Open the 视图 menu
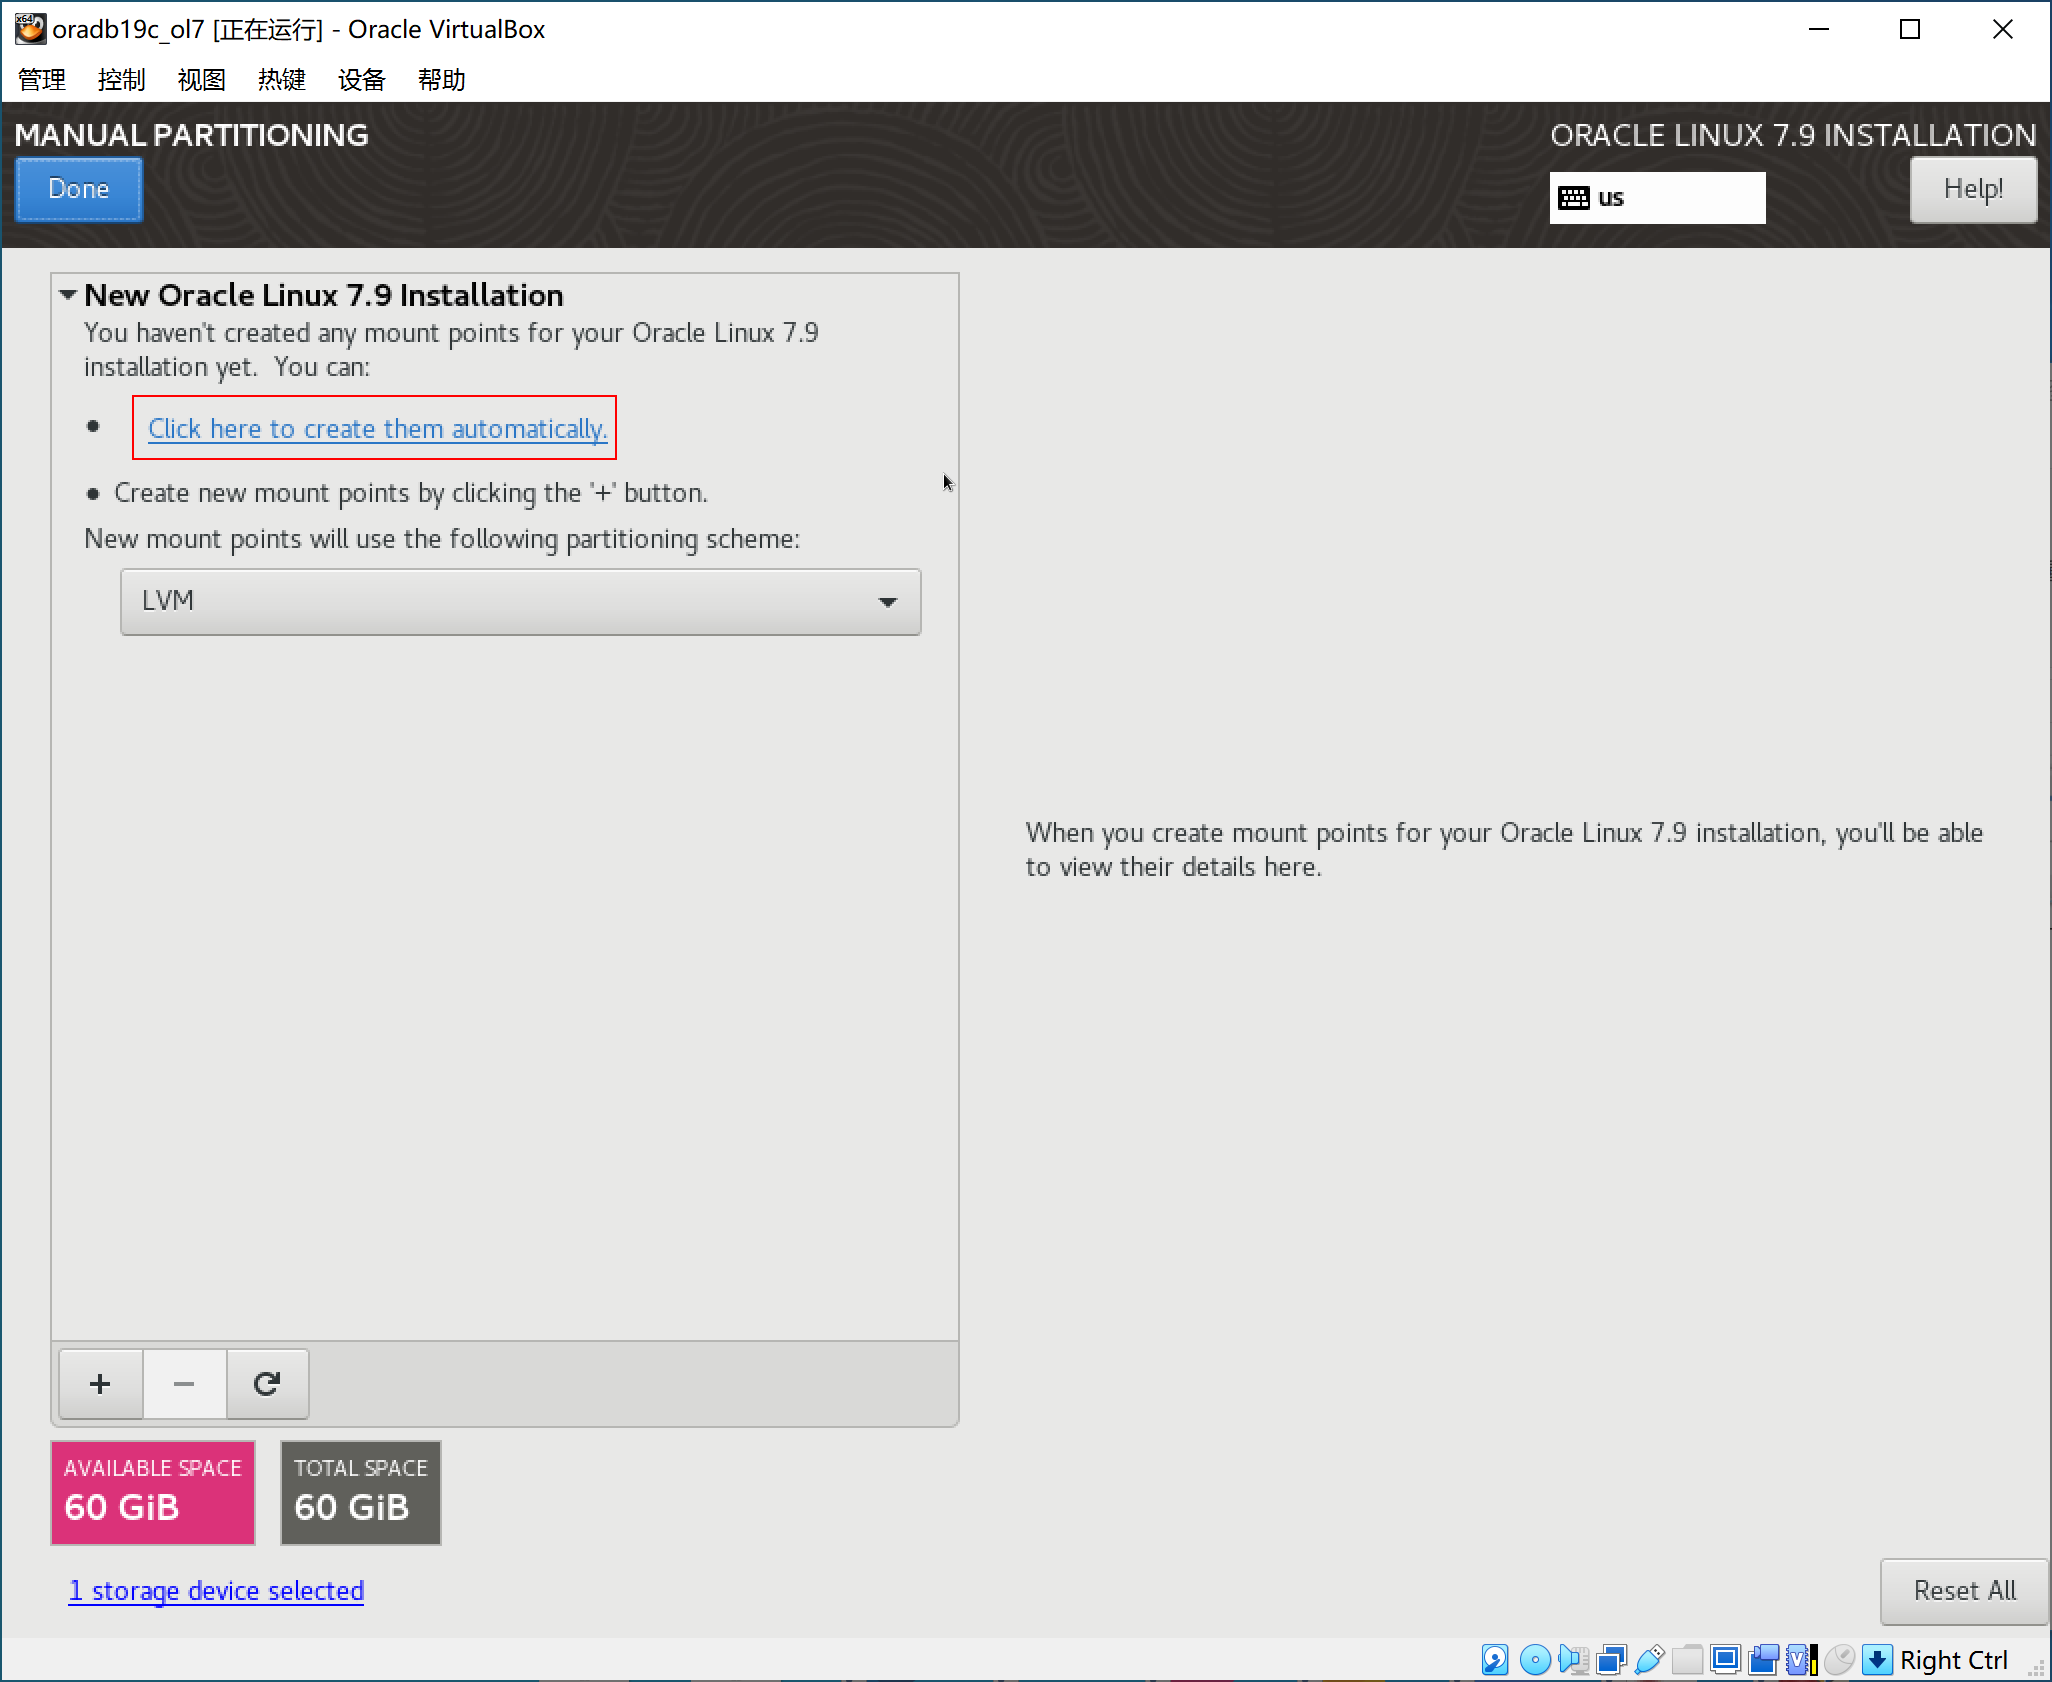This screenshot has height=1682, width=2052. coord(201,80)
